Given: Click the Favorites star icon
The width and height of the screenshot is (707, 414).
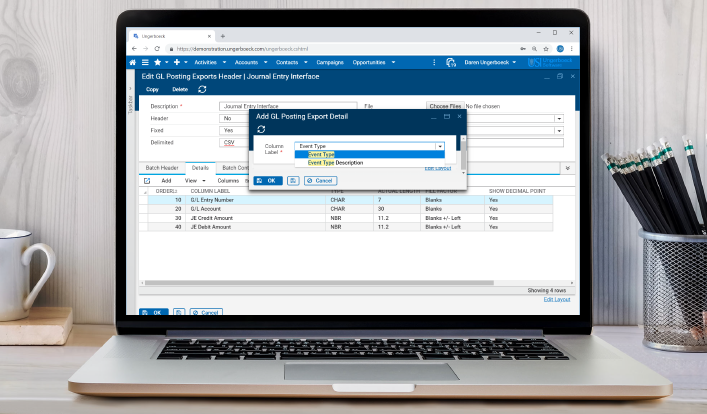Looking at the screenshot, I should tap(158, 62).
